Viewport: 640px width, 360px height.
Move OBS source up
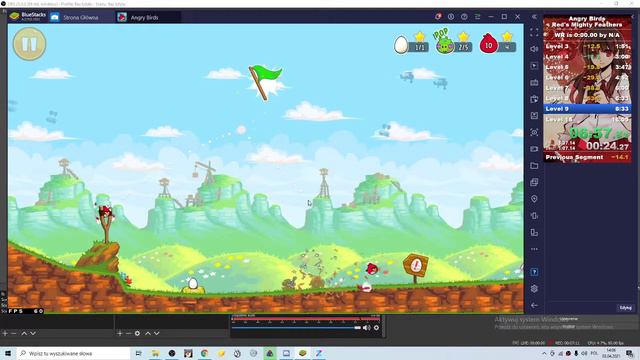point(148,333)
